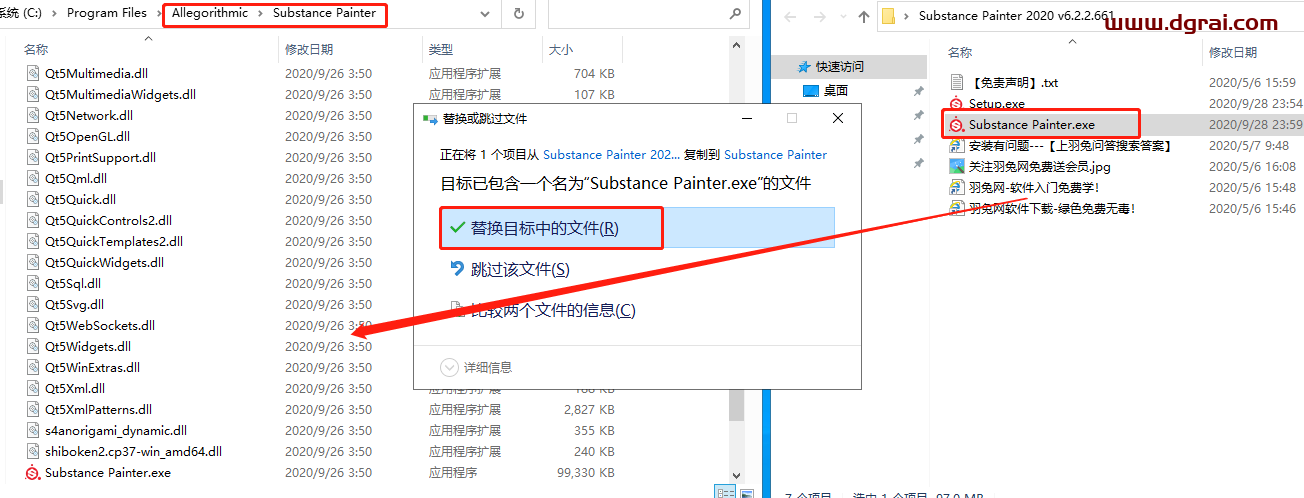Select Qt5WinExtras.dll file name
The image size is (1304, 498).
click(x=93, y=368)
